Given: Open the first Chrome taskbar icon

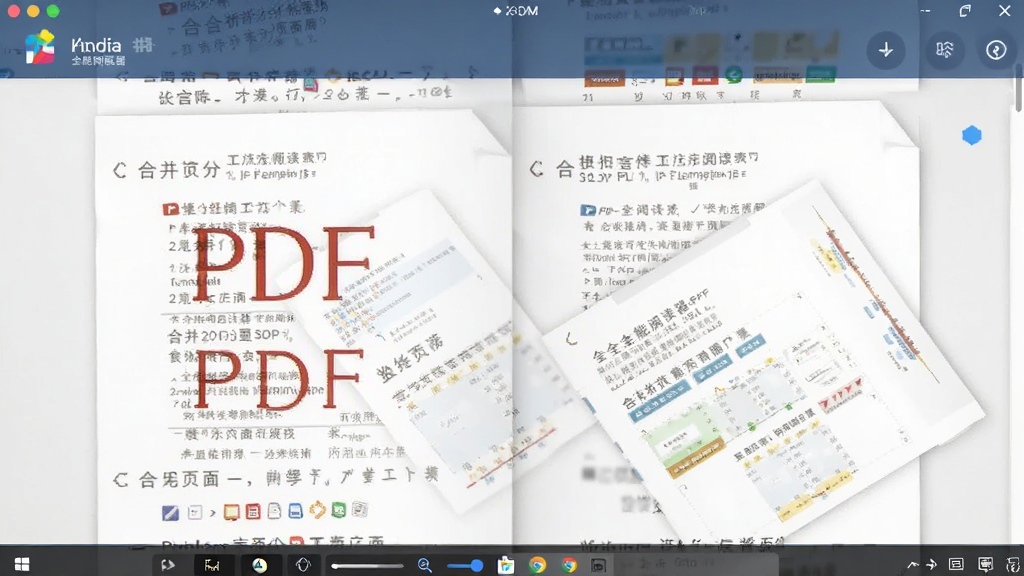Looking at the screenshot, I should click(x=537, y=565).
